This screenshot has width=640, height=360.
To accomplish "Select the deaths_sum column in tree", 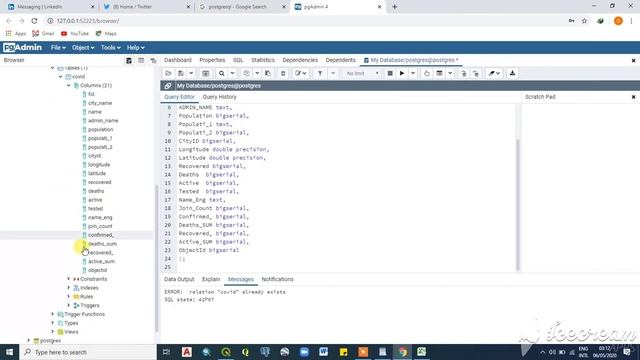I will pyautogui.click(x=102, y=244).
